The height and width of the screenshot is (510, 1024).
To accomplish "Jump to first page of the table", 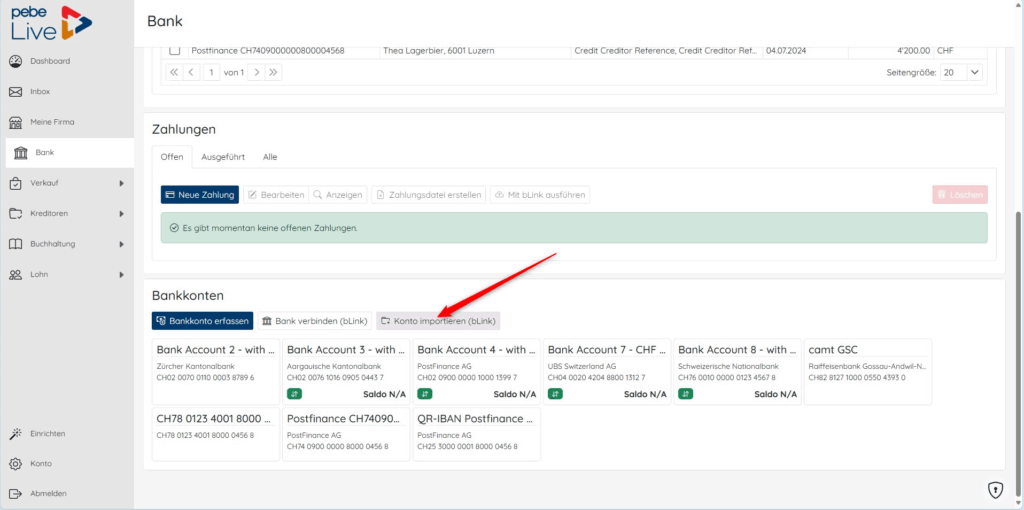I will tap(174, 72).
